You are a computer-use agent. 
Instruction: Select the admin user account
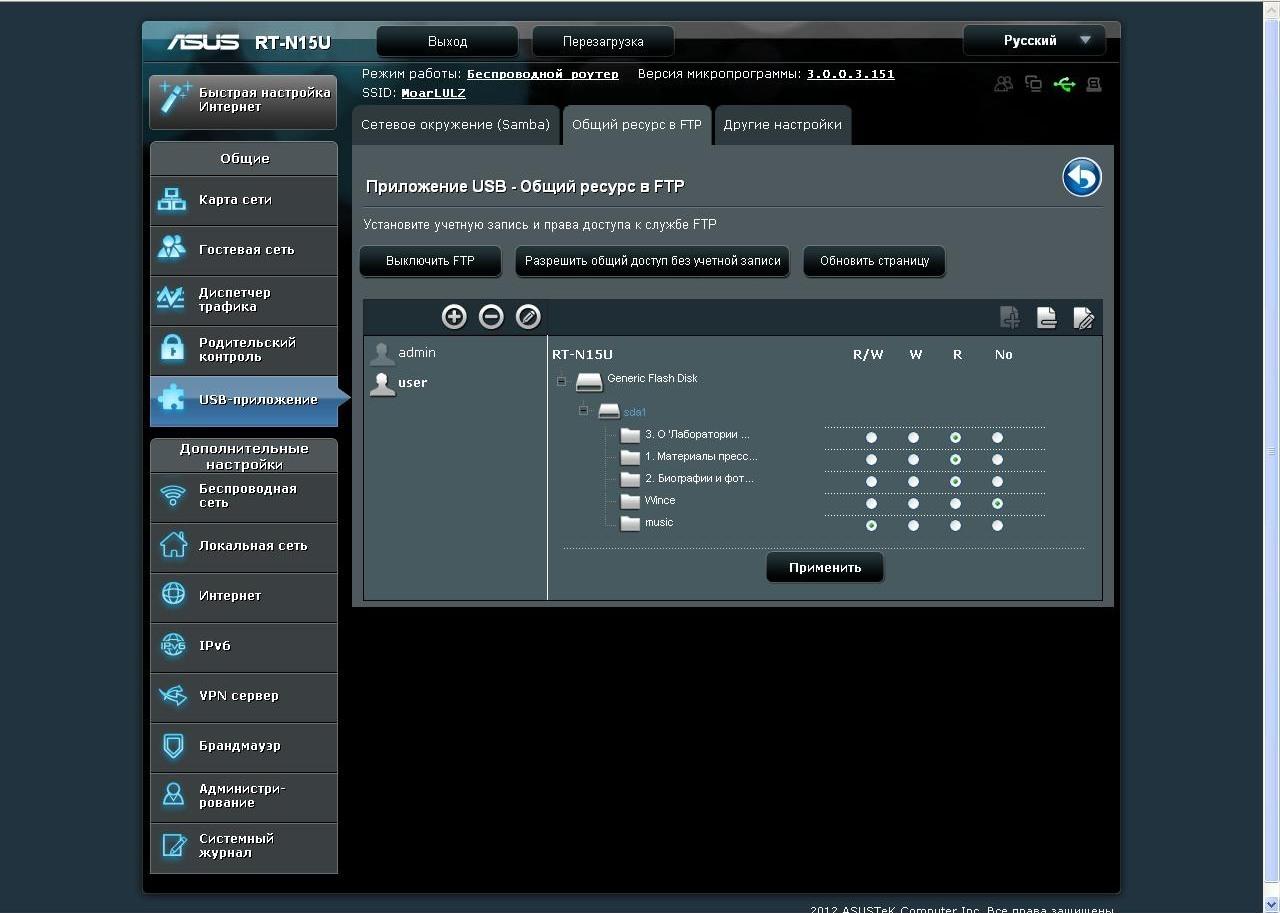click(416, 353)
